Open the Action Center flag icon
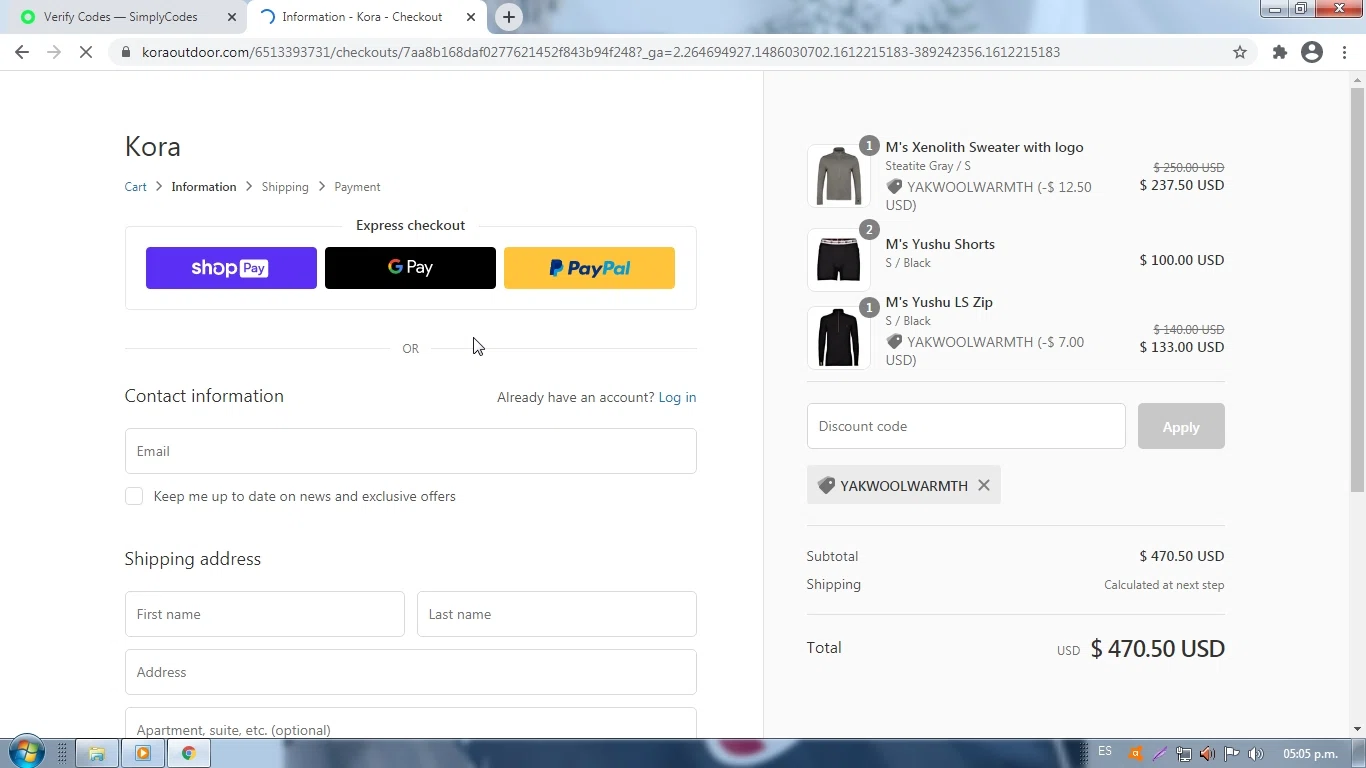 [1232, 754]
